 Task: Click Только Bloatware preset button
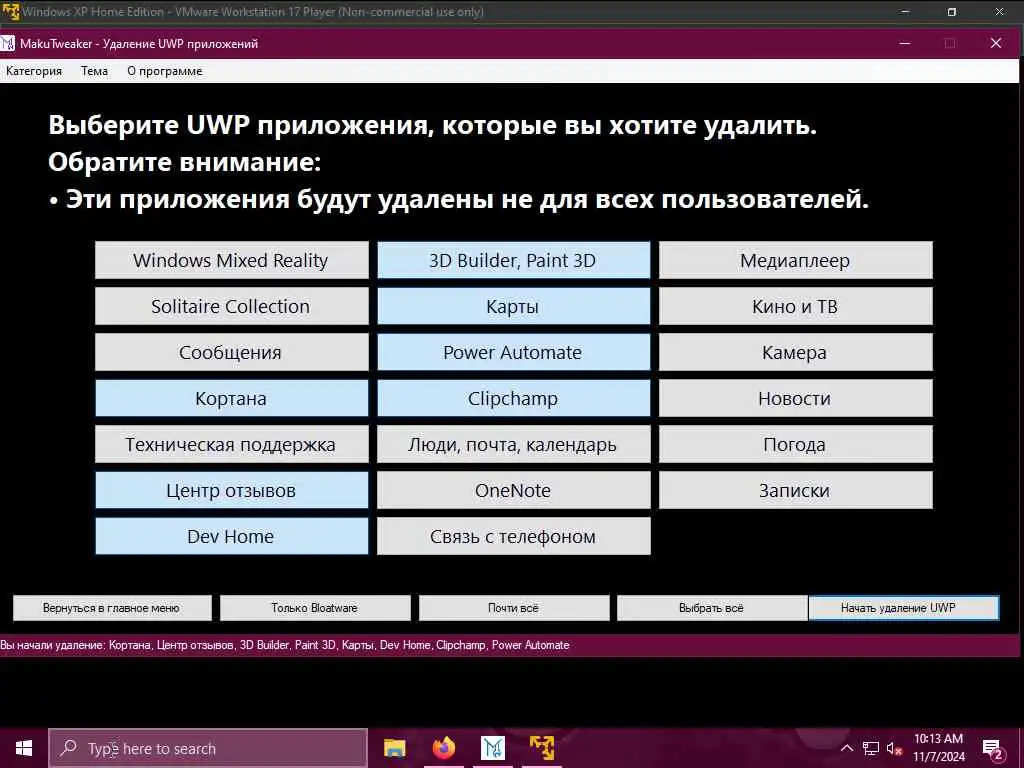[315, 608]
